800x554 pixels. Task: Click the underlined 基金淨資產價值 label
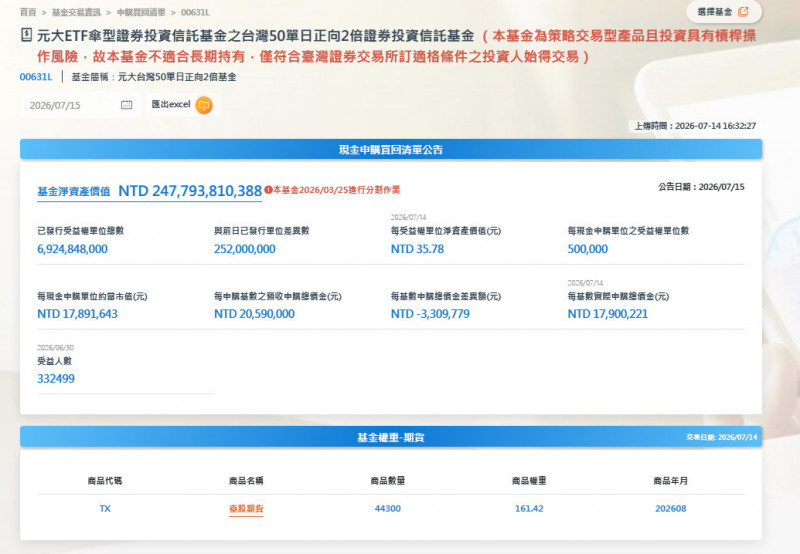(73, 192)
